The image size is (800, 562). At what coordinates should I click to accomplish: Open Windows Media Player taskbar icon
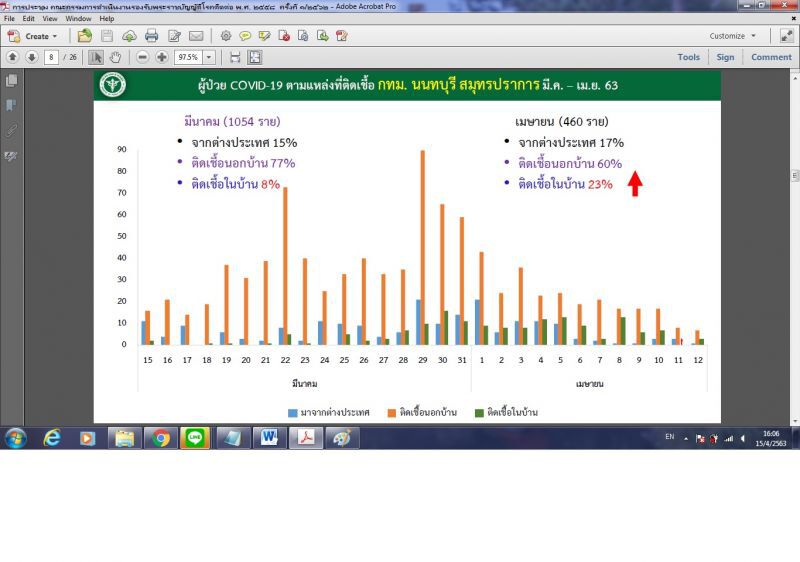[87, 438]
